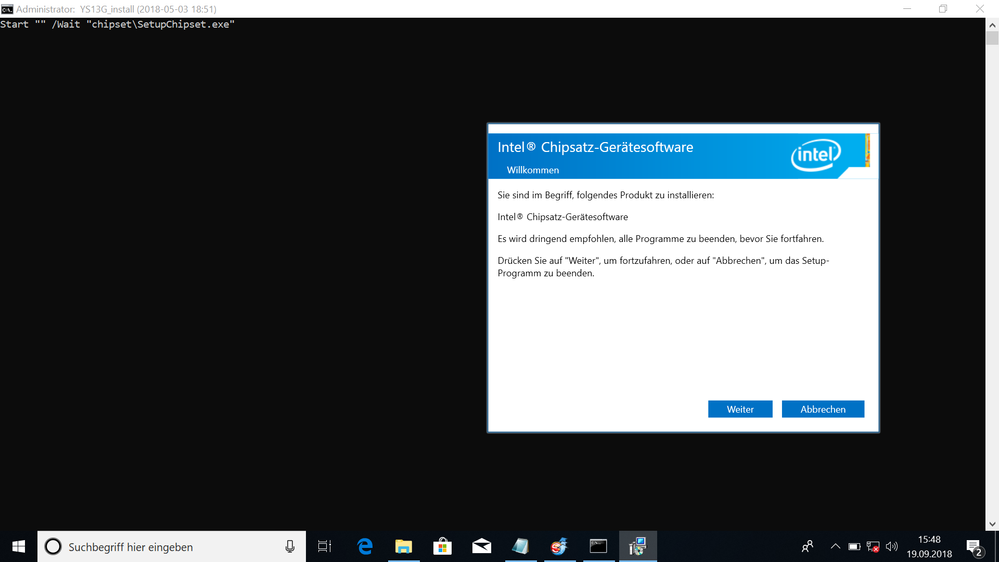Open Action Center notifications icon

tap(974, 547)
